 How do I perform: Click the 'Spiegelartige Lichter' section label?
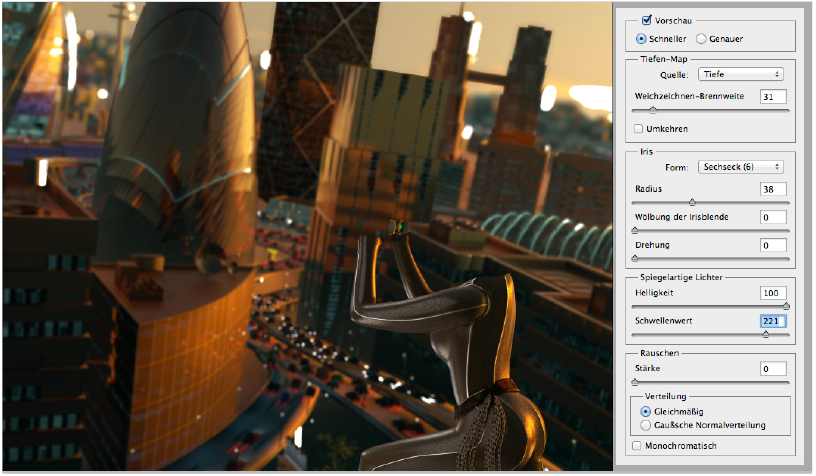click(681, 277)
